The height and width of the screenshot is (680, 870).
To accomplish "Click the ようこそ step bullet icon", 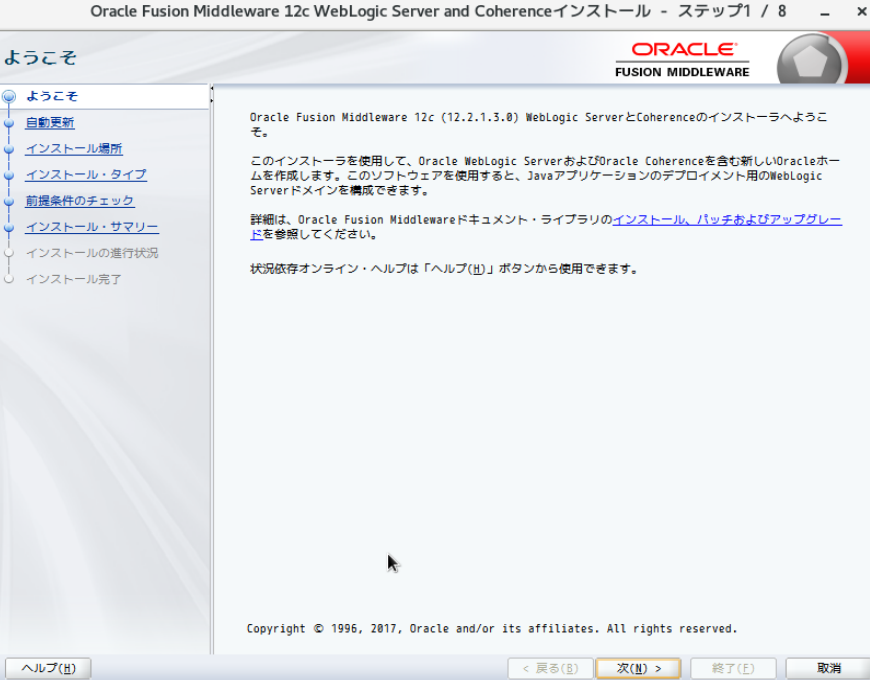I will pos(9,97).
